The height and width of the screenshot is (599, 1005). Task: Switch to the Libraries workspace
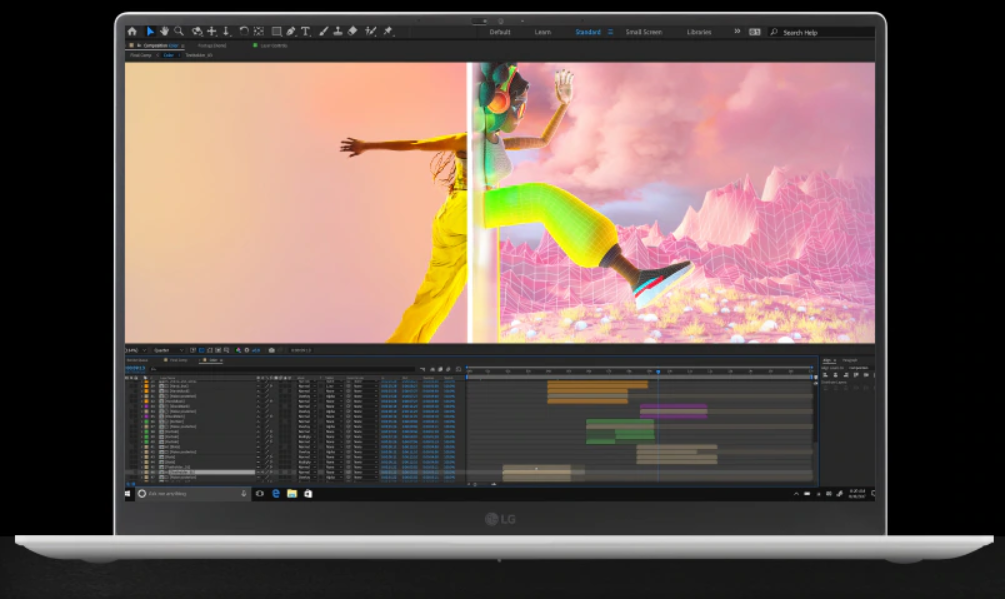coord(699,32)
